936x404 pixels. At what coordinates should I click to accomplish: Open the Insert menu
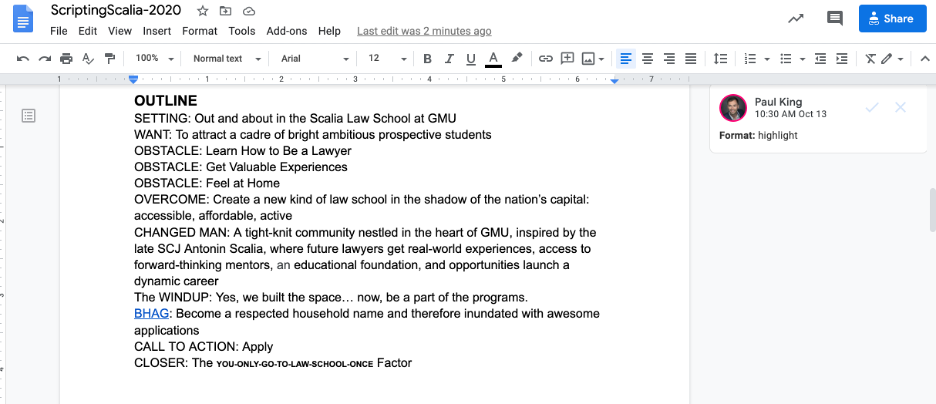pos(157,31)
